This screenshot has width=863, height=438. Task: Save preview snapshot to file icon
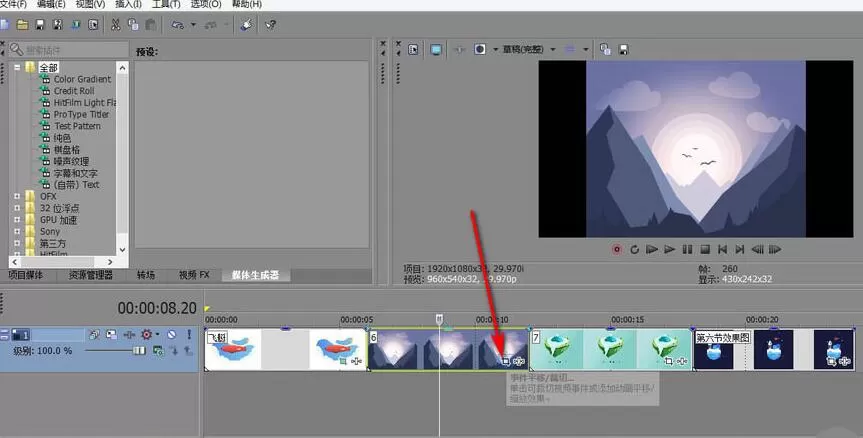[624, 50]
